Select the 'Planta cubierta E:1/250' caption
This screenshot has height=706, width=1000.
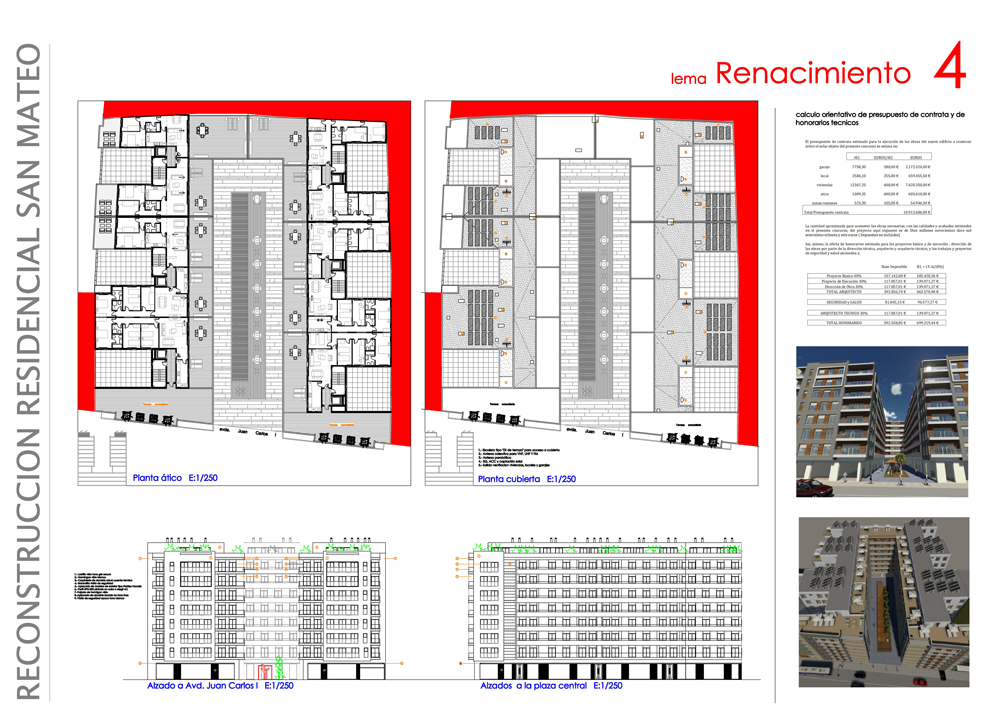tap(526, 479)
